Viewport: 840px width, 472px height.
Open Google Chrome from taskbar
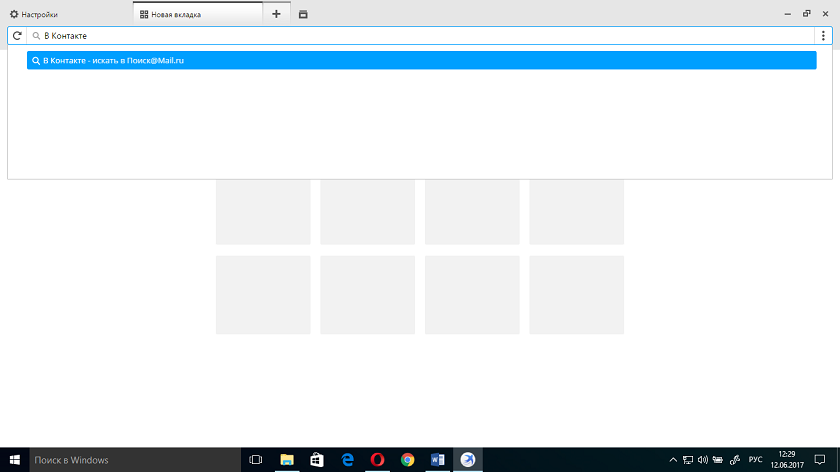coord(407,460)
